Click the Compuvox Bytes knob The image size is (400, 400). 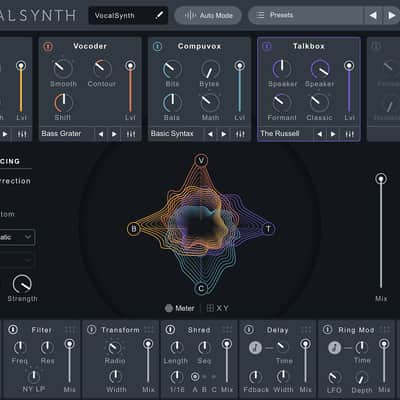[210, 69]
